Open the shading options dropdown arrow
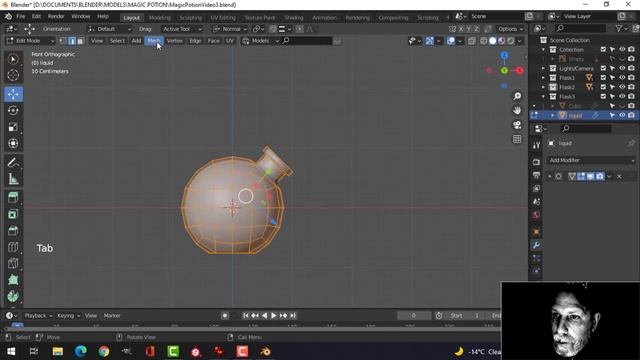 click(520, 41)
